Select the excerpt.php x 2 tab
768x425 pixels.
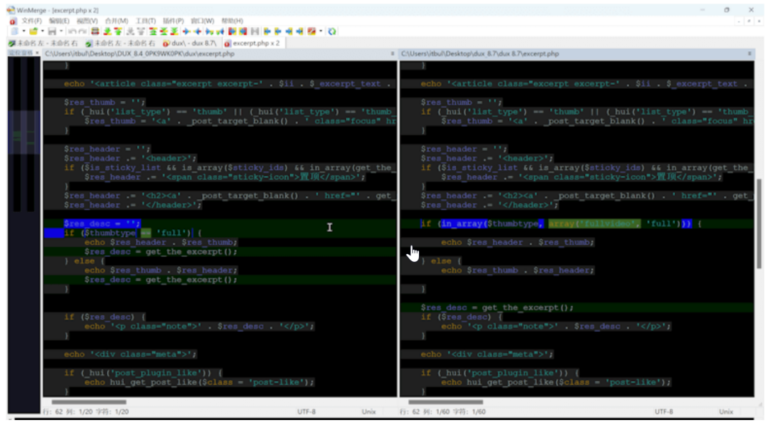[x=255, y=43]
